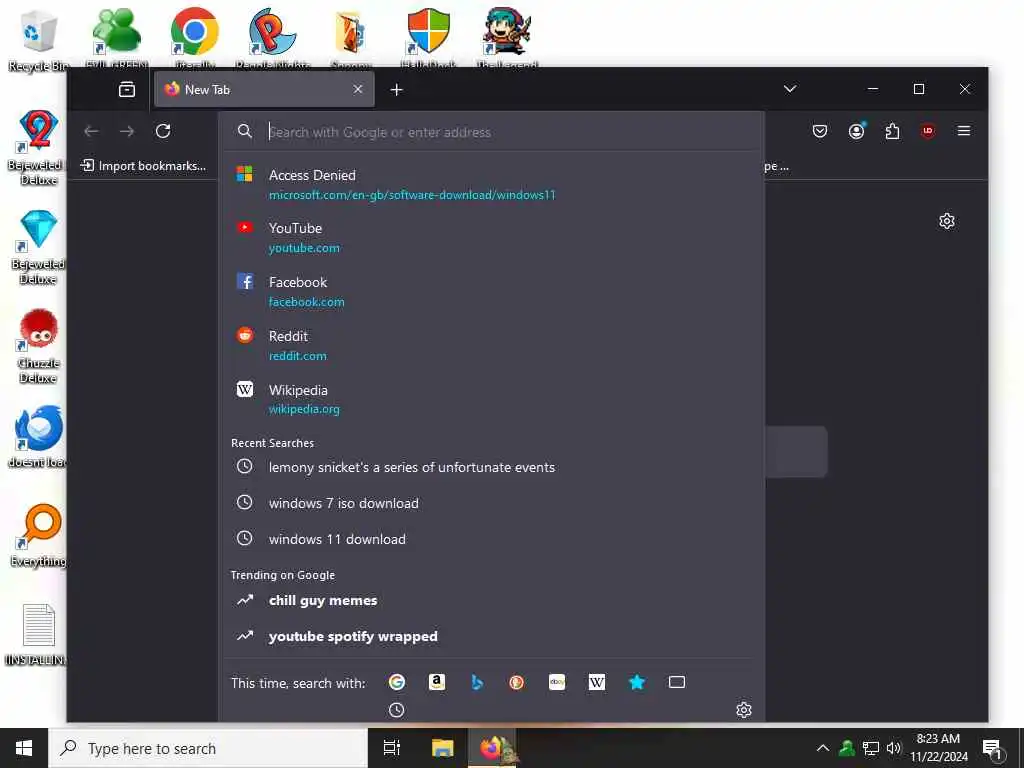The width and height of the screenshot is (1024, 768).
Task: Open the volume speaker tray icon
Action: click(x=894, y=748)
